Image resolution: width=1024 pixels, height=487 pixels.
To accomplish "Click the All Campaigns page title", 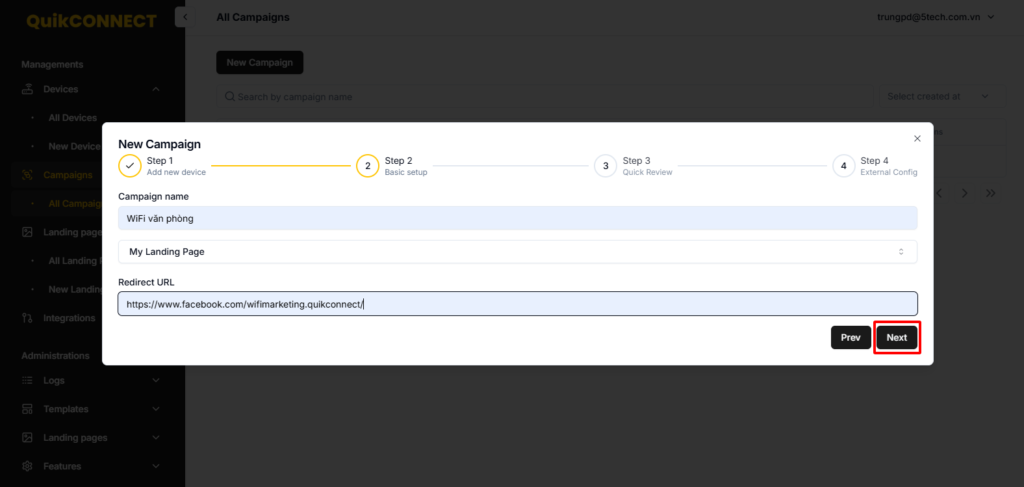I will click(253, 17).
